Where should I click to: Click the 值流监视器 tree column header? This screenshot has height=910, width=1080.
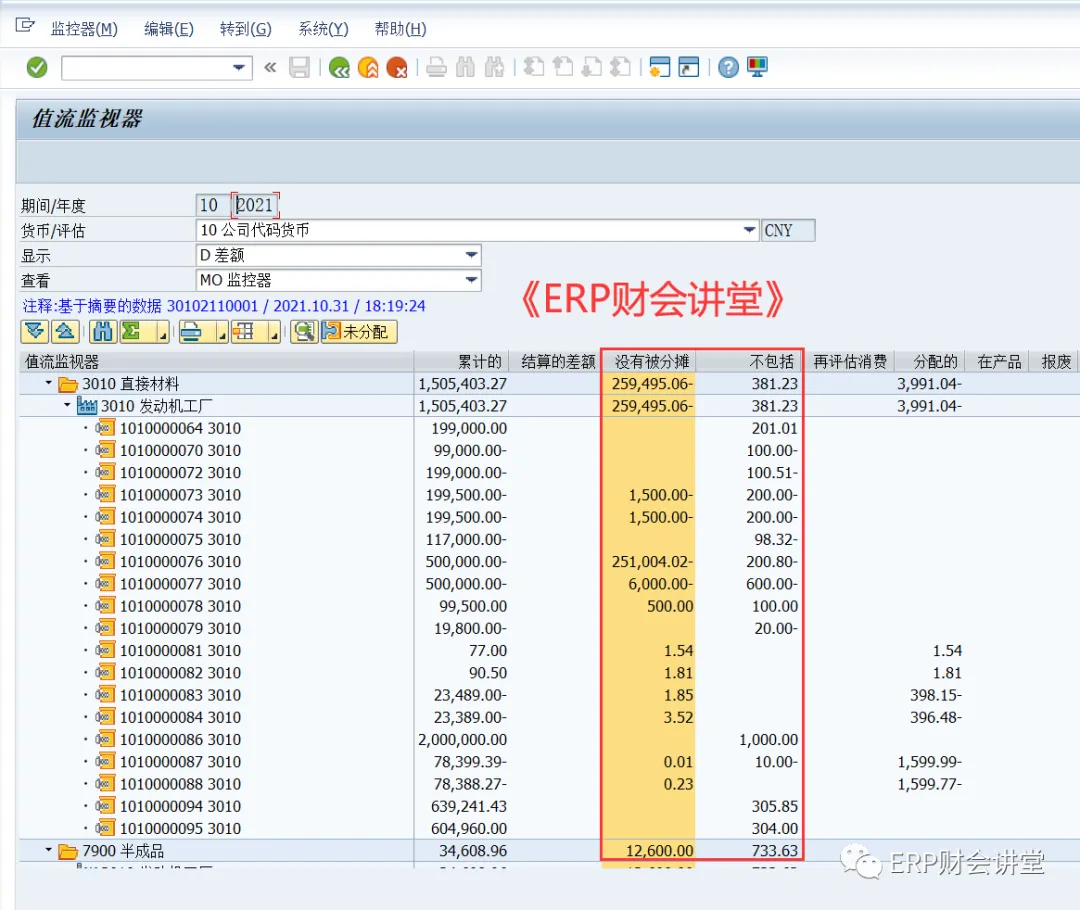(x=216, y=362)
